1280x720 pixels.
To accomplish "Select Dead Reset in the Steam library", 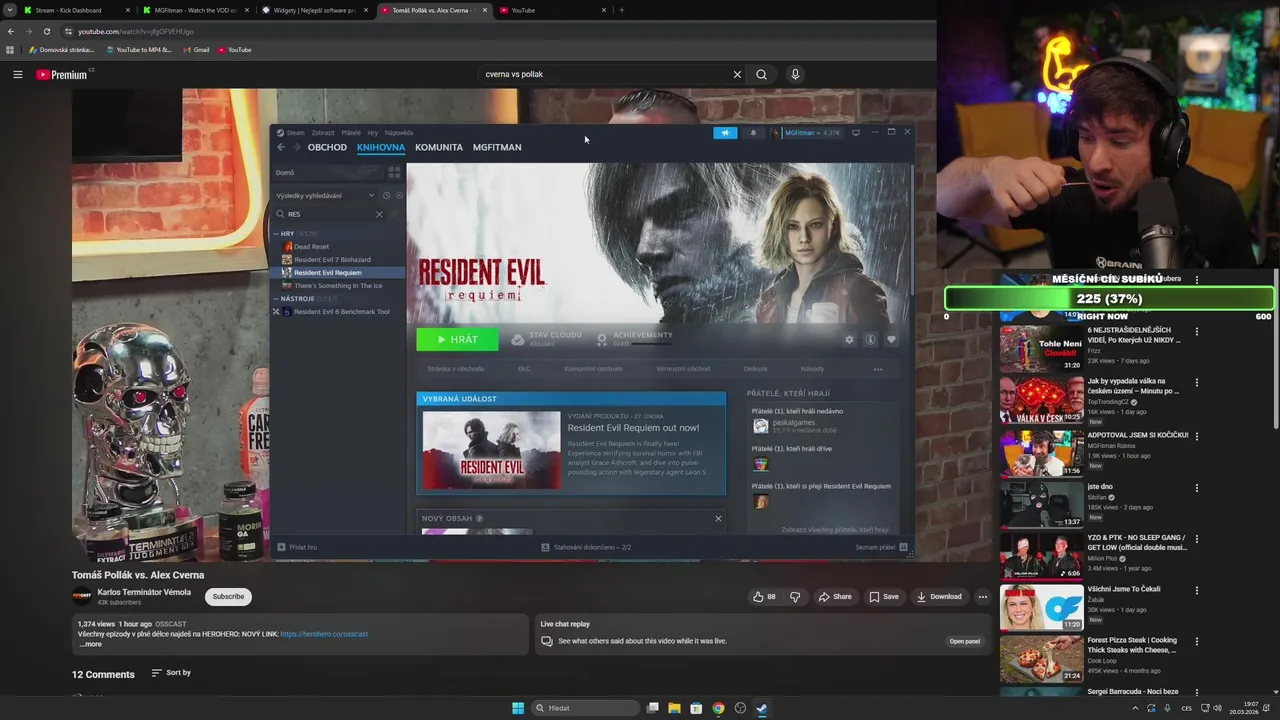I will (x=311, y=246).
